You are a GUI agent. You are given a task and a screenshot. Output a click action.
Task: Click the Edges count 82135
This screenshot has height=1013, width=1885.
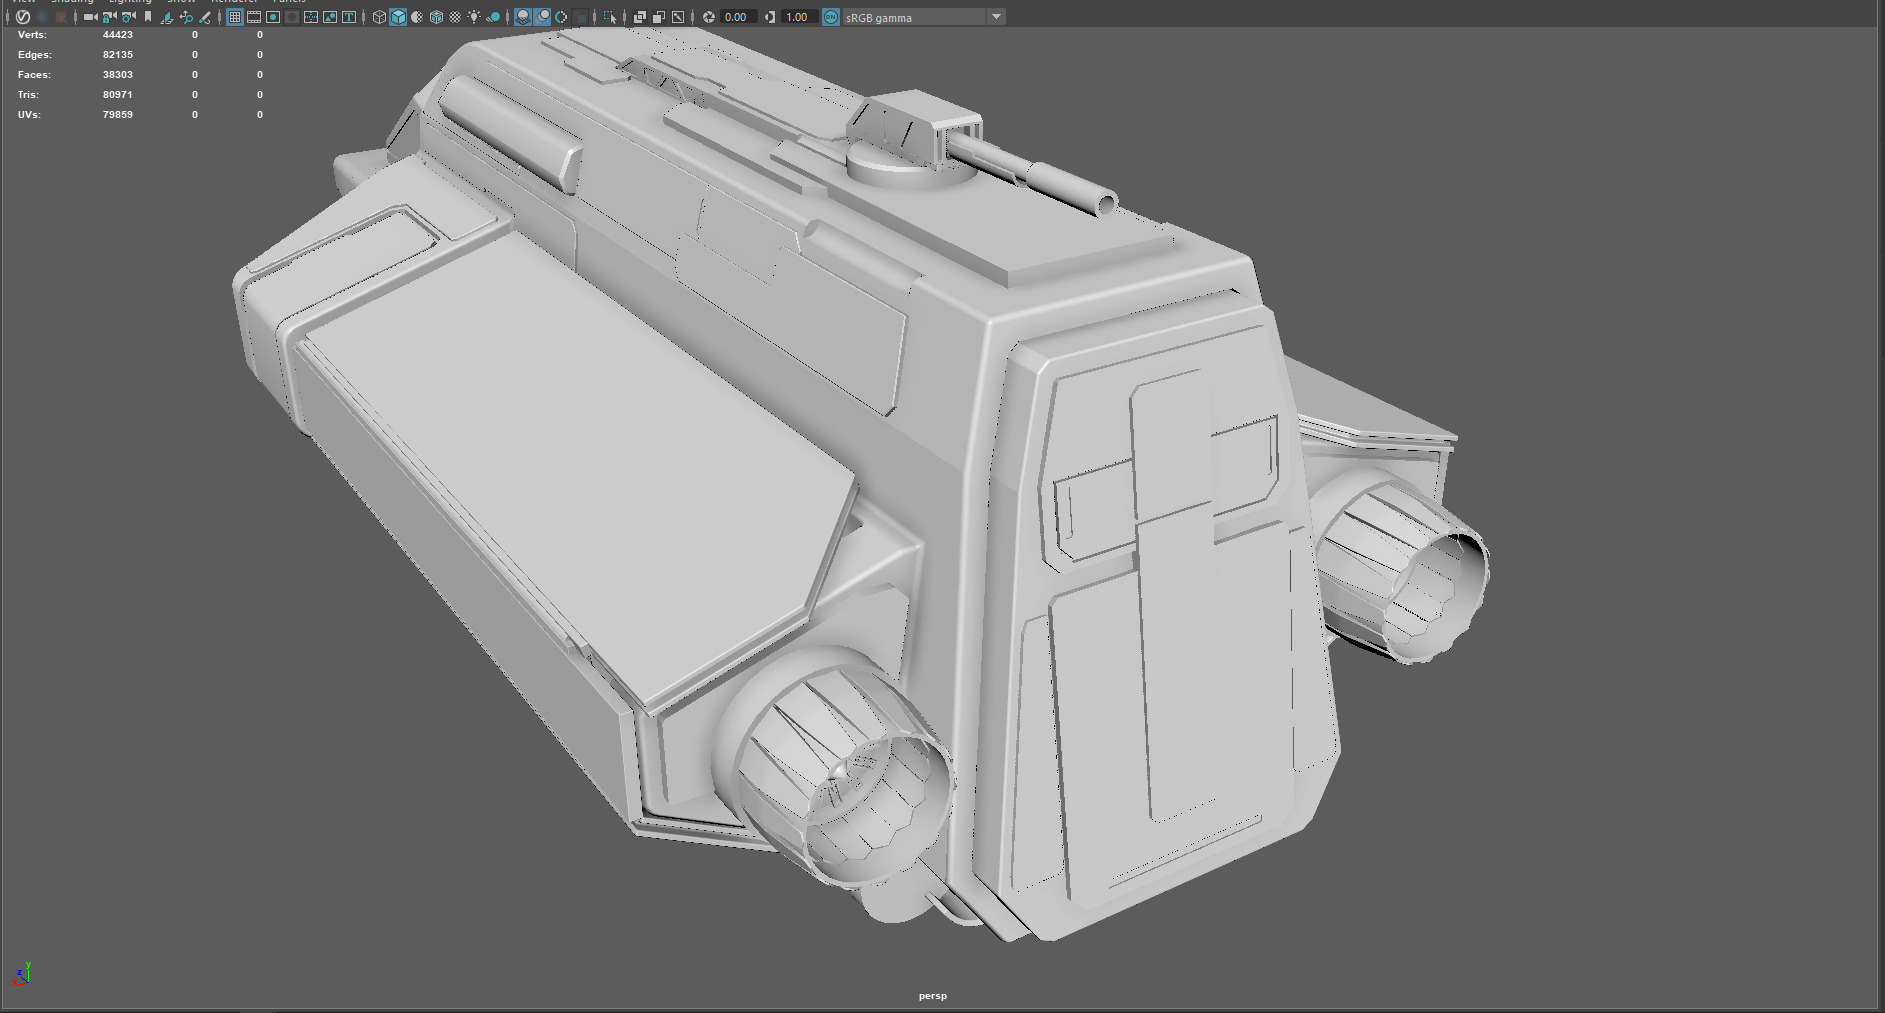coord(118,54)
